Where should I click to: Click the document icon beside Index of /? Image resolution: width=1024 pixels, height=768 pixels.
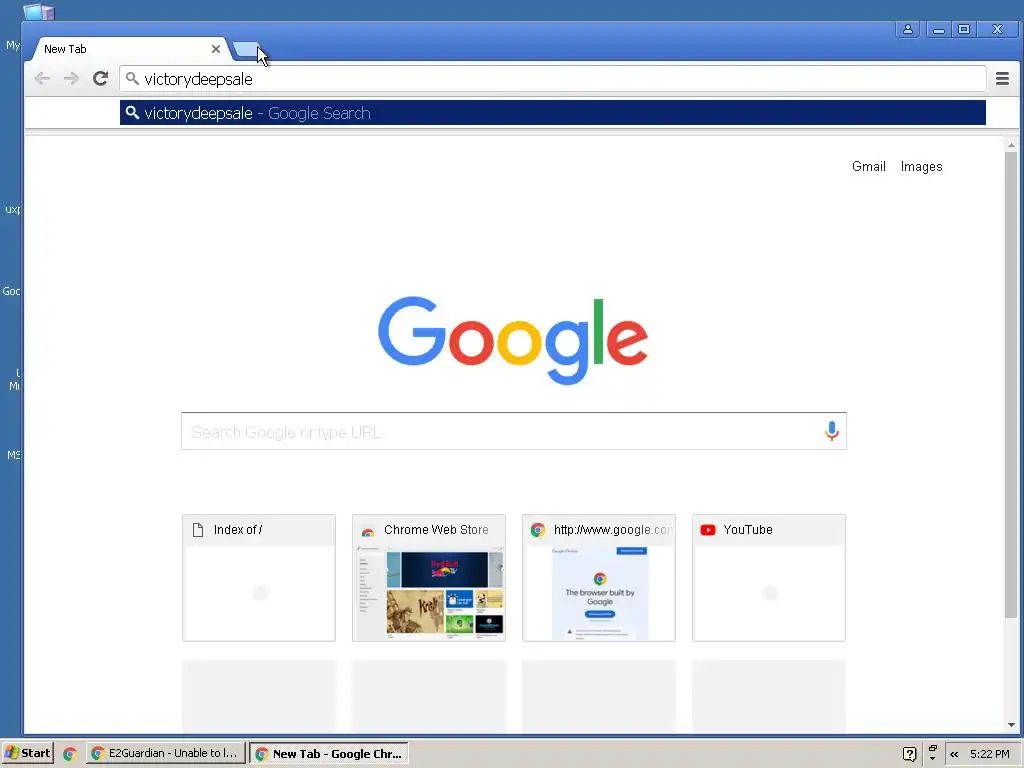[198, 530]
